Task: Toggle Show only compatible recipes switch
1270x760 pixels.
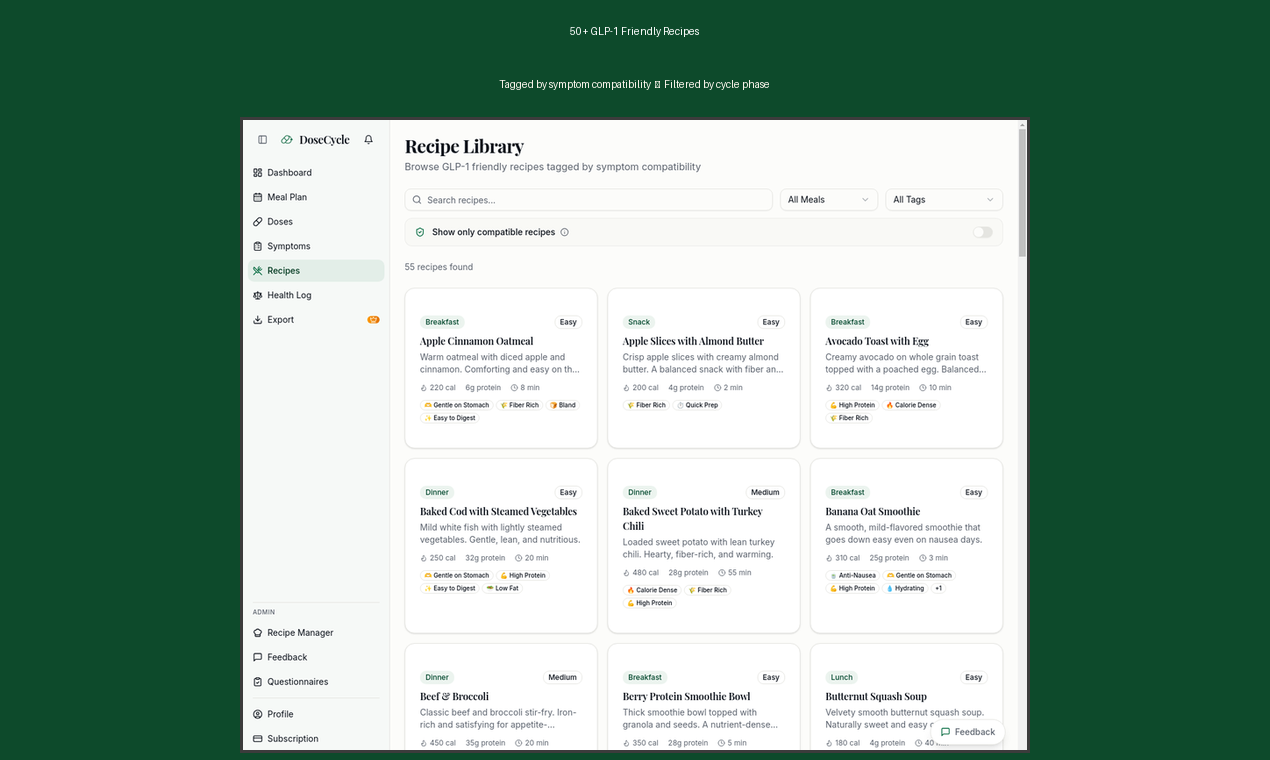Action: click(983, 232)
